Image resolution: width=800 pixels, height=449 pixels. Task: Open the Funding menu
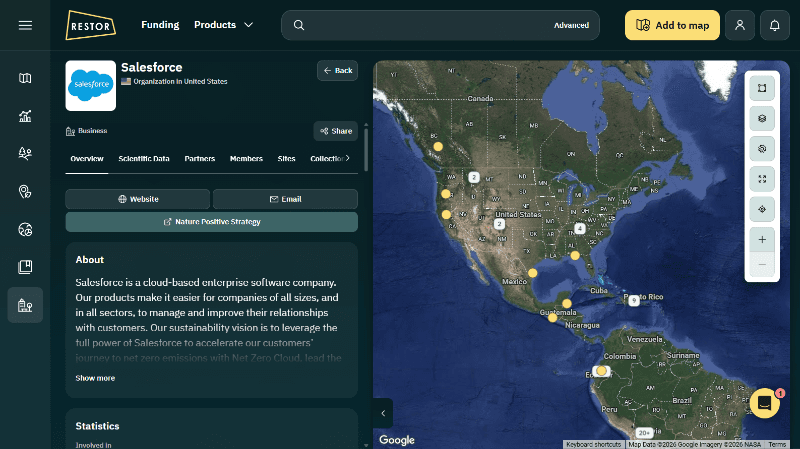(160, 25)
